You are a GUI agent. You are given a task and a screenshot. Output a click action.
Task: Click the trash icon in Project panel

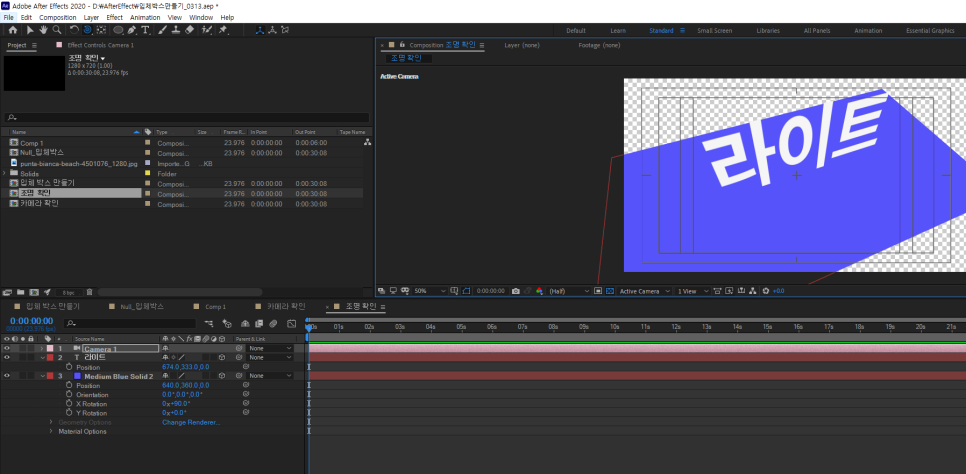89,292
